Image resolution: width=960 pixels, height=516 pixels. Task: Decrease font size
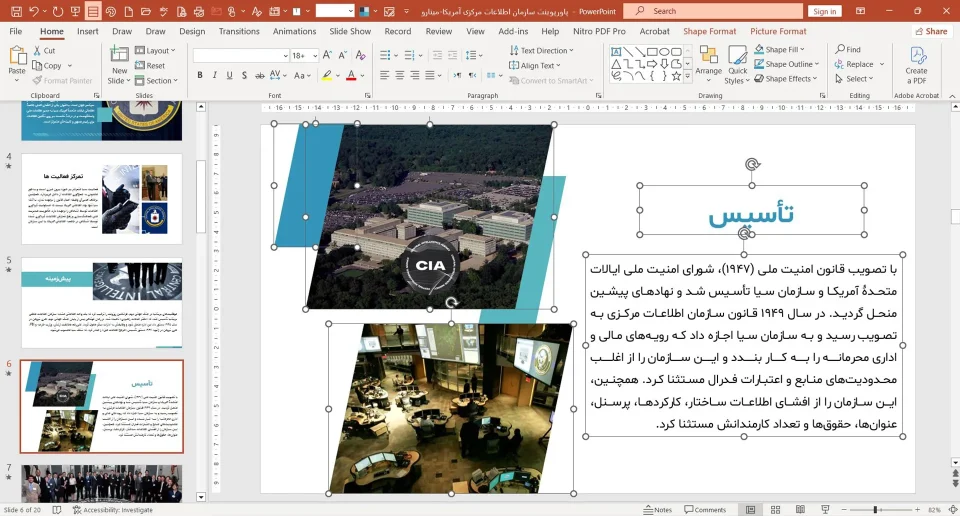pos(343,55)
